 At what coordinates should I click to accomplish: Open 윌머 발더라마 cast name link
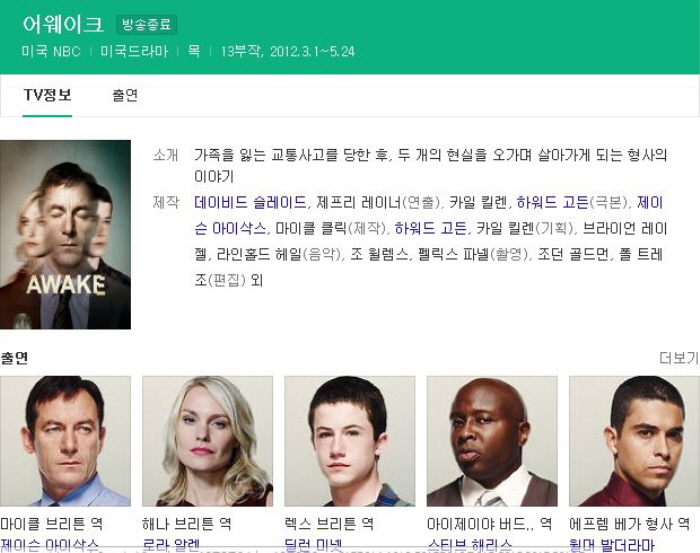coord(612,545)
